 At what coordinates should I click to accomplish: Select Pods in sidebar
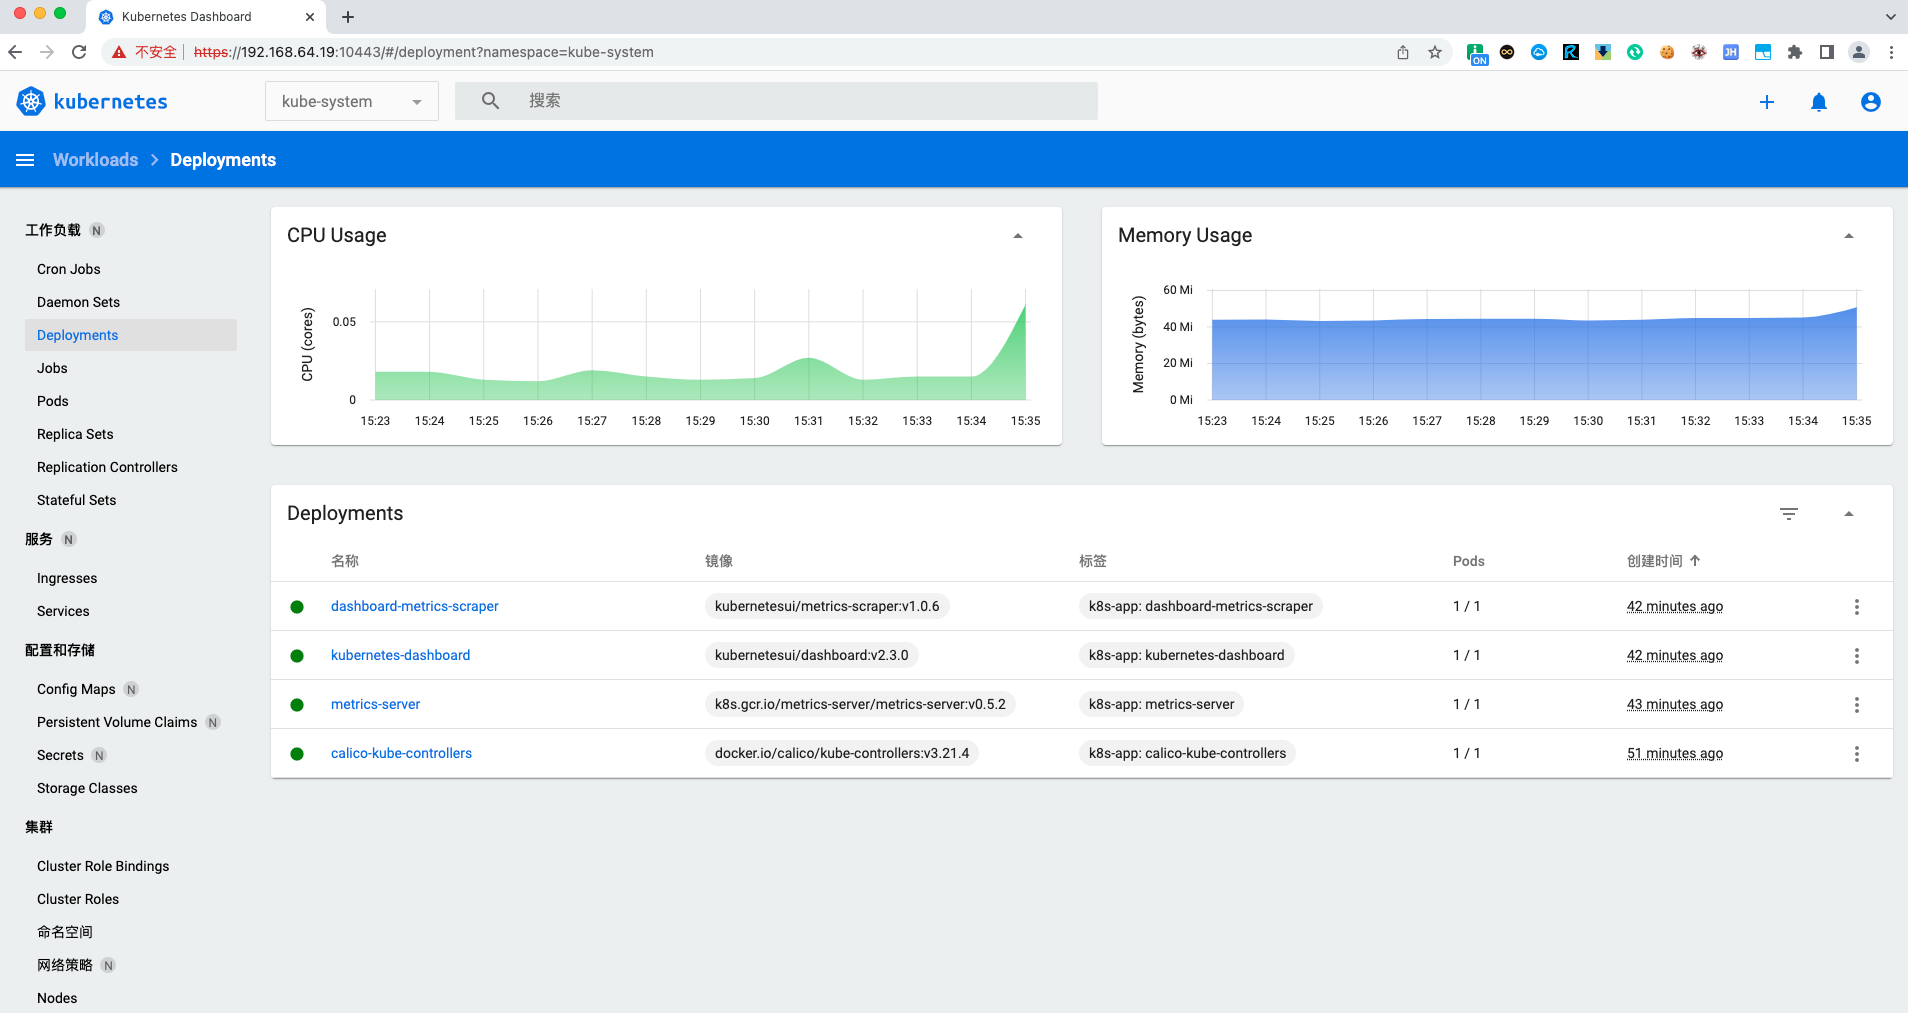[x=53, y=401]
